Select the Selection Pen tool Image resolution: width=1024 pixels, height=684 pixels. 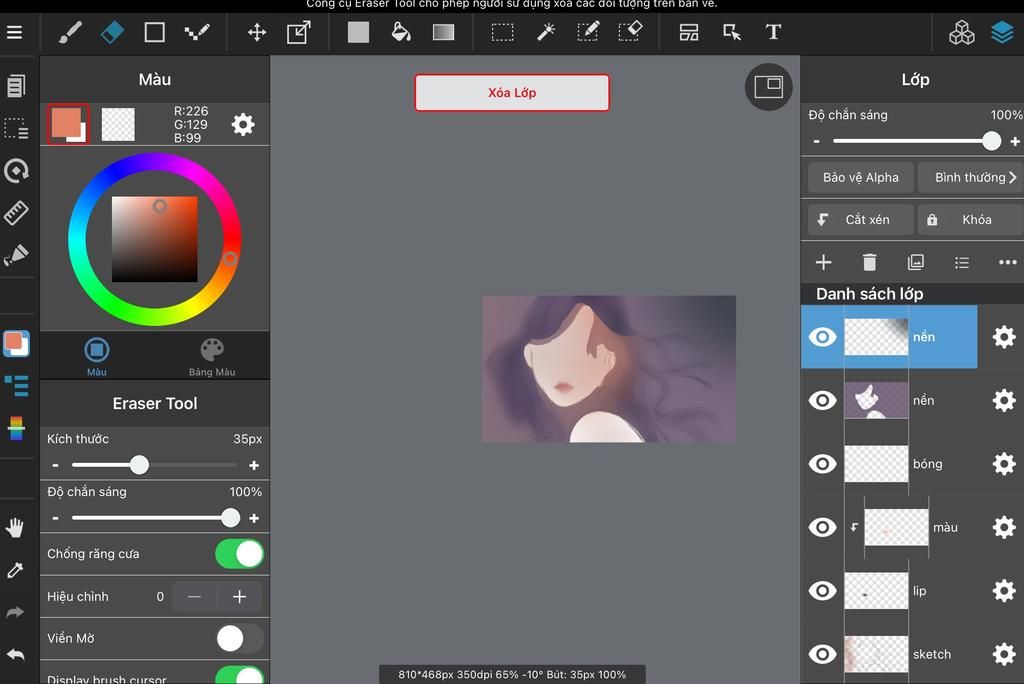coord(588,32)
